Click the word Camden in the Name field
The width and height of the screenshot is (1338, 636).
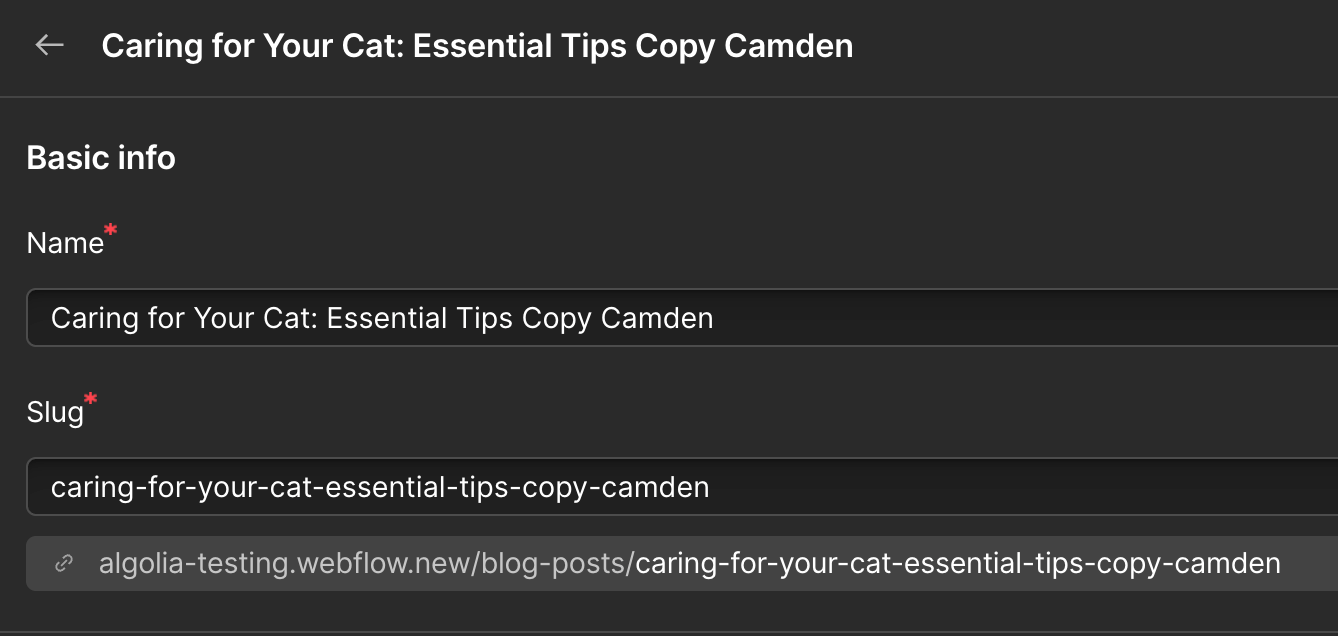click(x=657, y=318)
